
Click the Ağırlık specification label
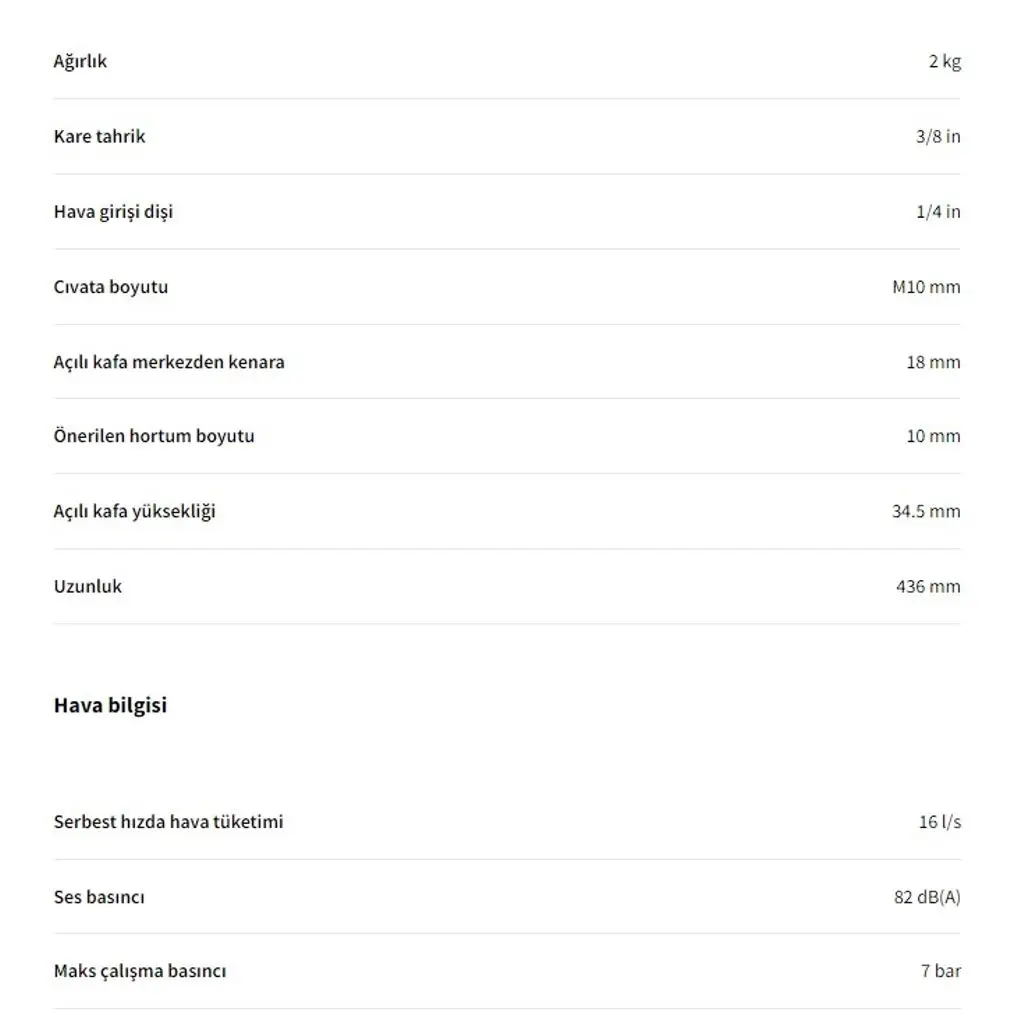[x=80, y=61]
